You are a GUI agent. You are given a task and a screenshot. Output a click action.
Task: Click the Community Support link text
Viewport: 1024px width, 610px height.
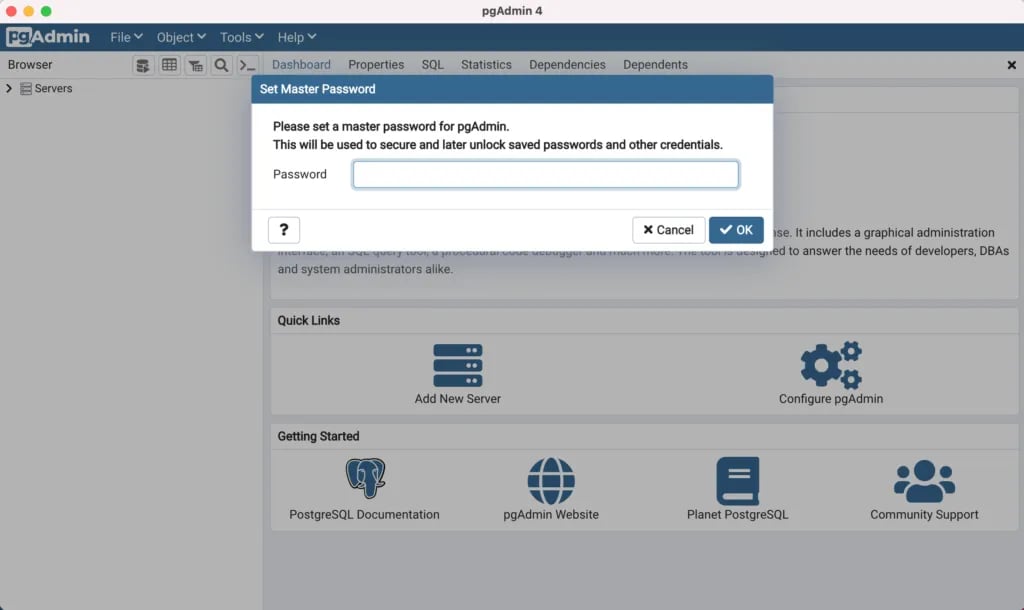[x=924, y=515]
